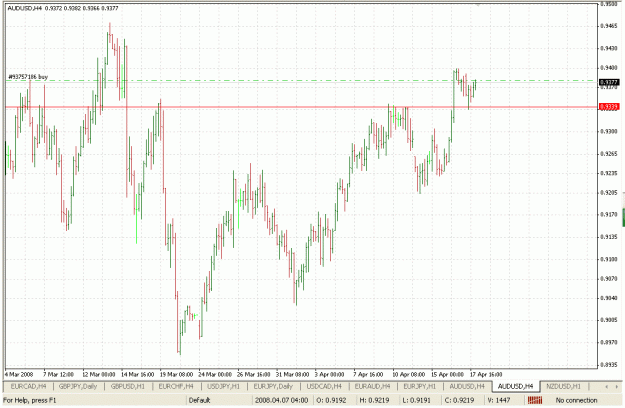
Task: Click the 0.9135 price scale label
Action: tap(609, 237)
